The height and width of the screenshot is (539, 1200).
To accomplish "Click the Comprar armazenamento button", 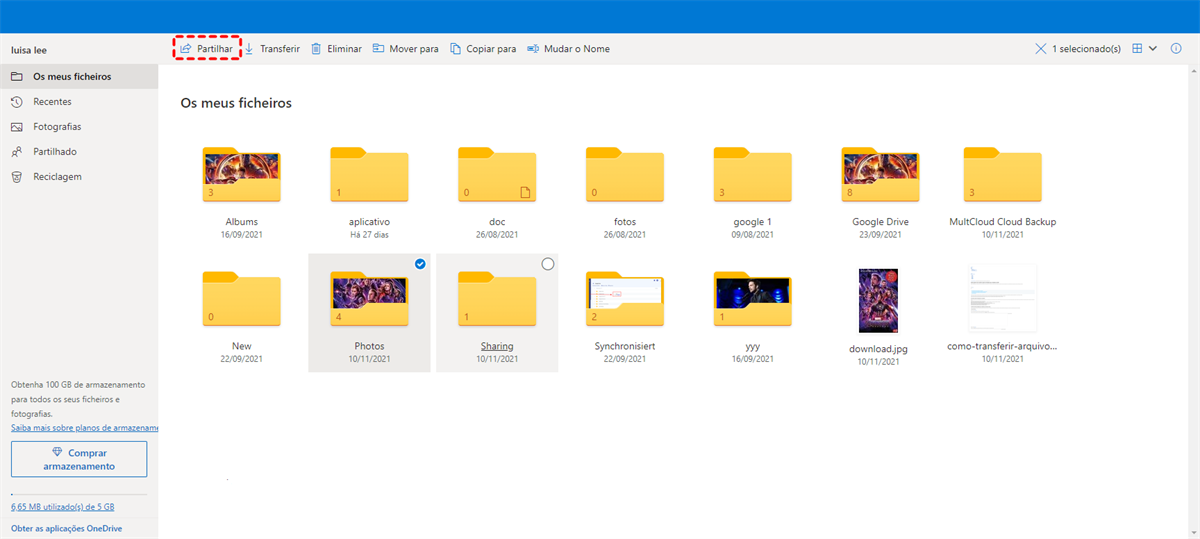I will click(79, 459).
